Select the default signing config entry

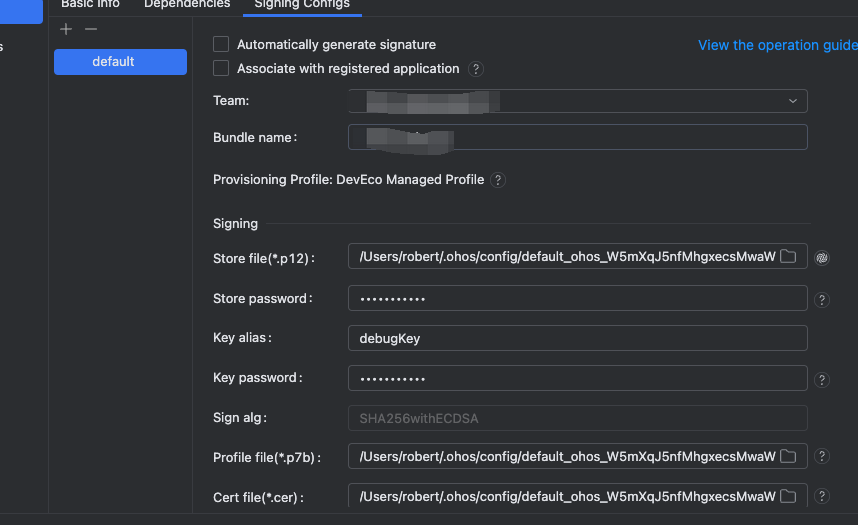120,62
